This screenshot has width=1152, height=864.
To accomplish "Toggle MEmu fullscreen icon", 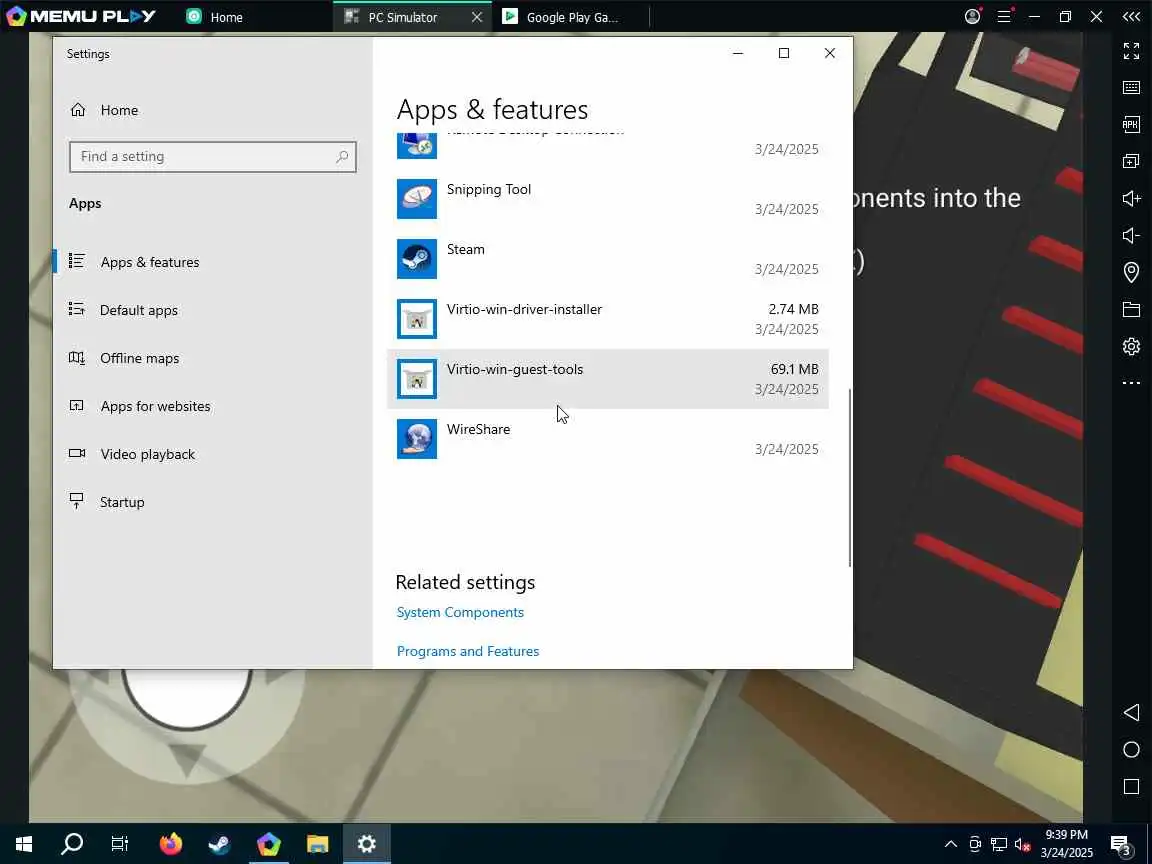I will (1131, 51).
